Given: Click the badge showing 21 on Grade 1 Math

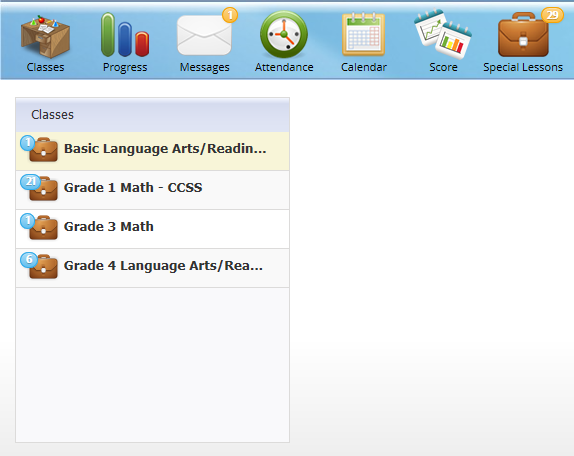Looking at the screenshot, I should [x=31, y=182].
